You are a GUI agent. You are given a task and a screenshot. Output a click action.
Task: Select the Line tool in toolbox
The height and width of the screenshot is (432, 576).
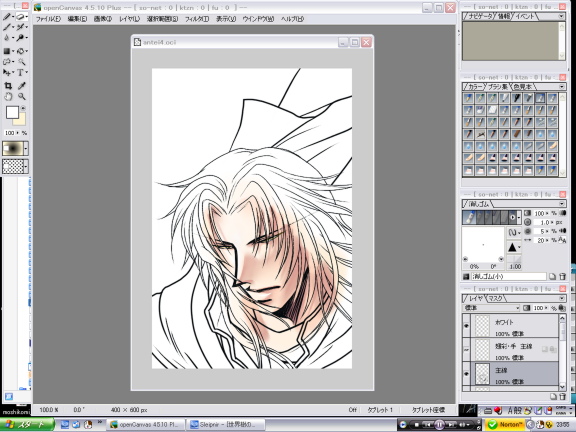click(7, 27)
